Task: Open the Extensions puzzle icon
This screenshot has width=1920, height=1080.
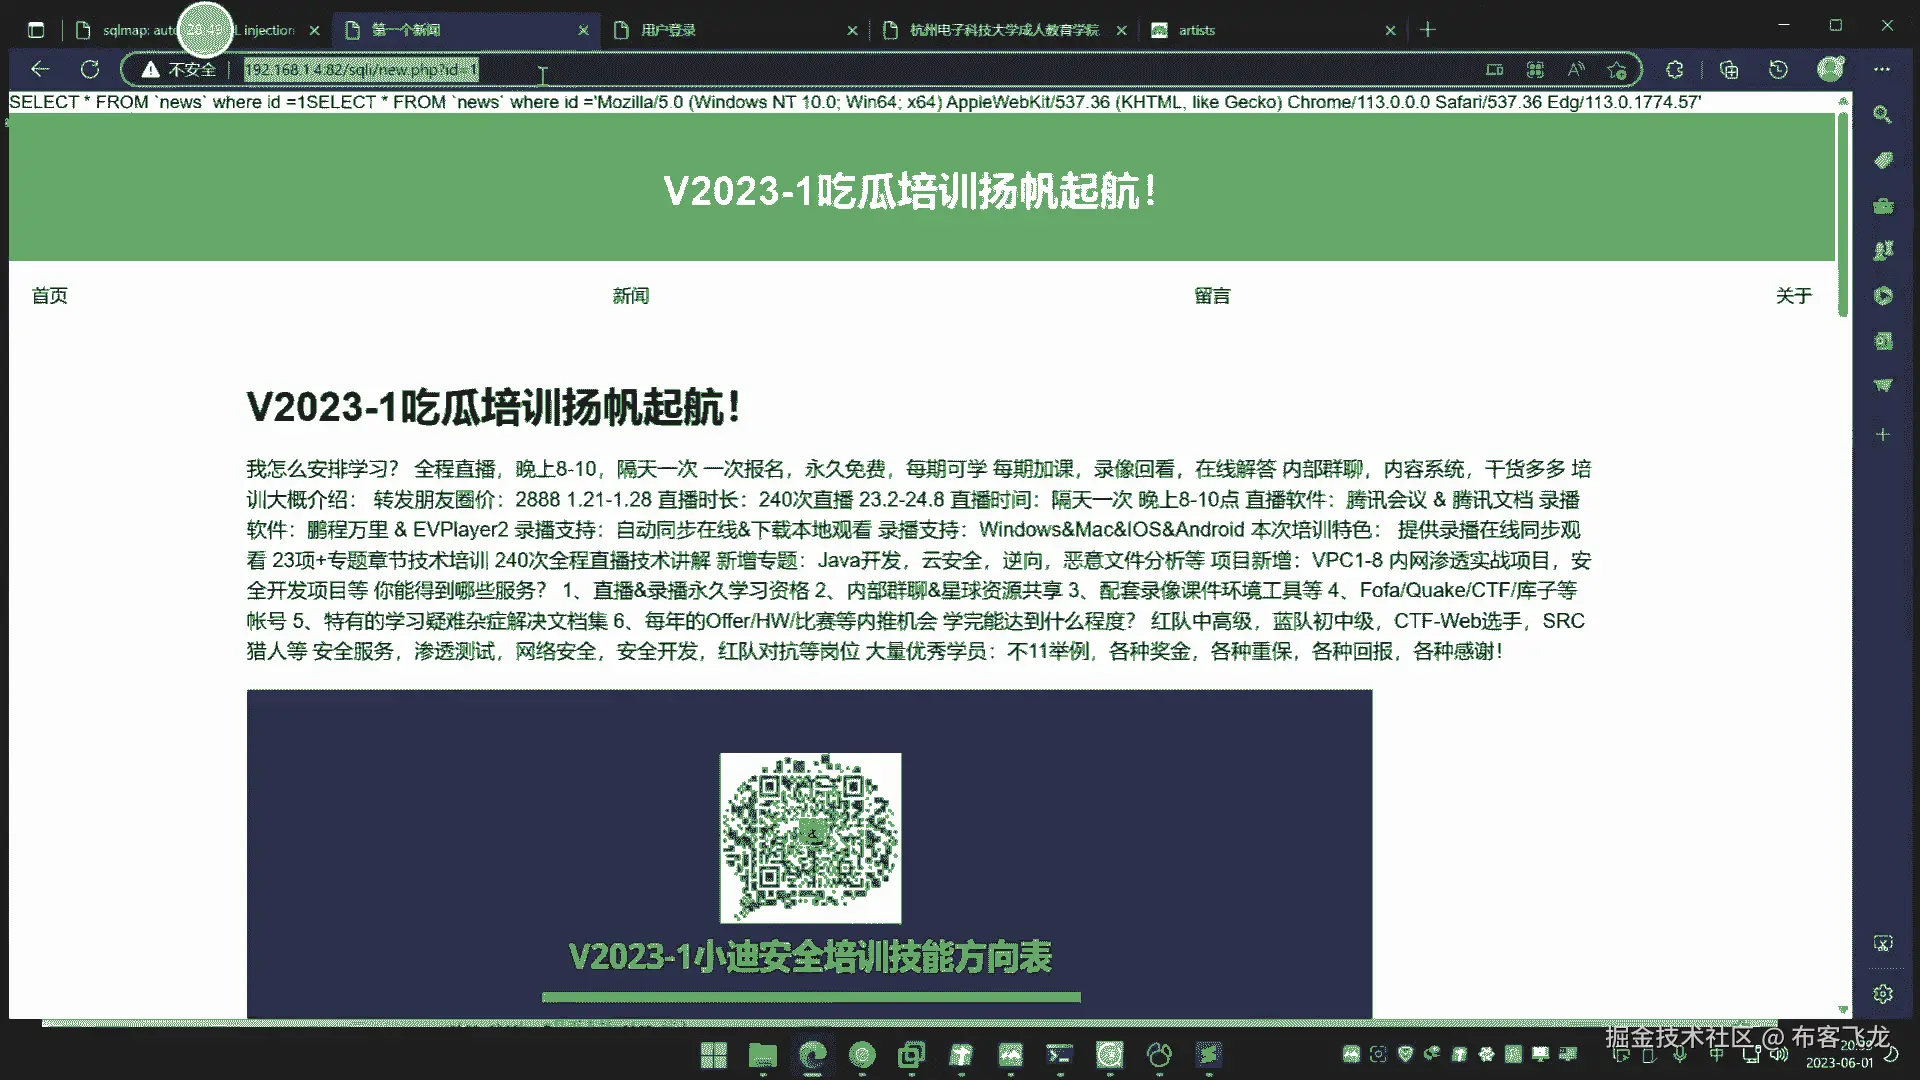Action: pyautogui.click(x=1675, y=69)
